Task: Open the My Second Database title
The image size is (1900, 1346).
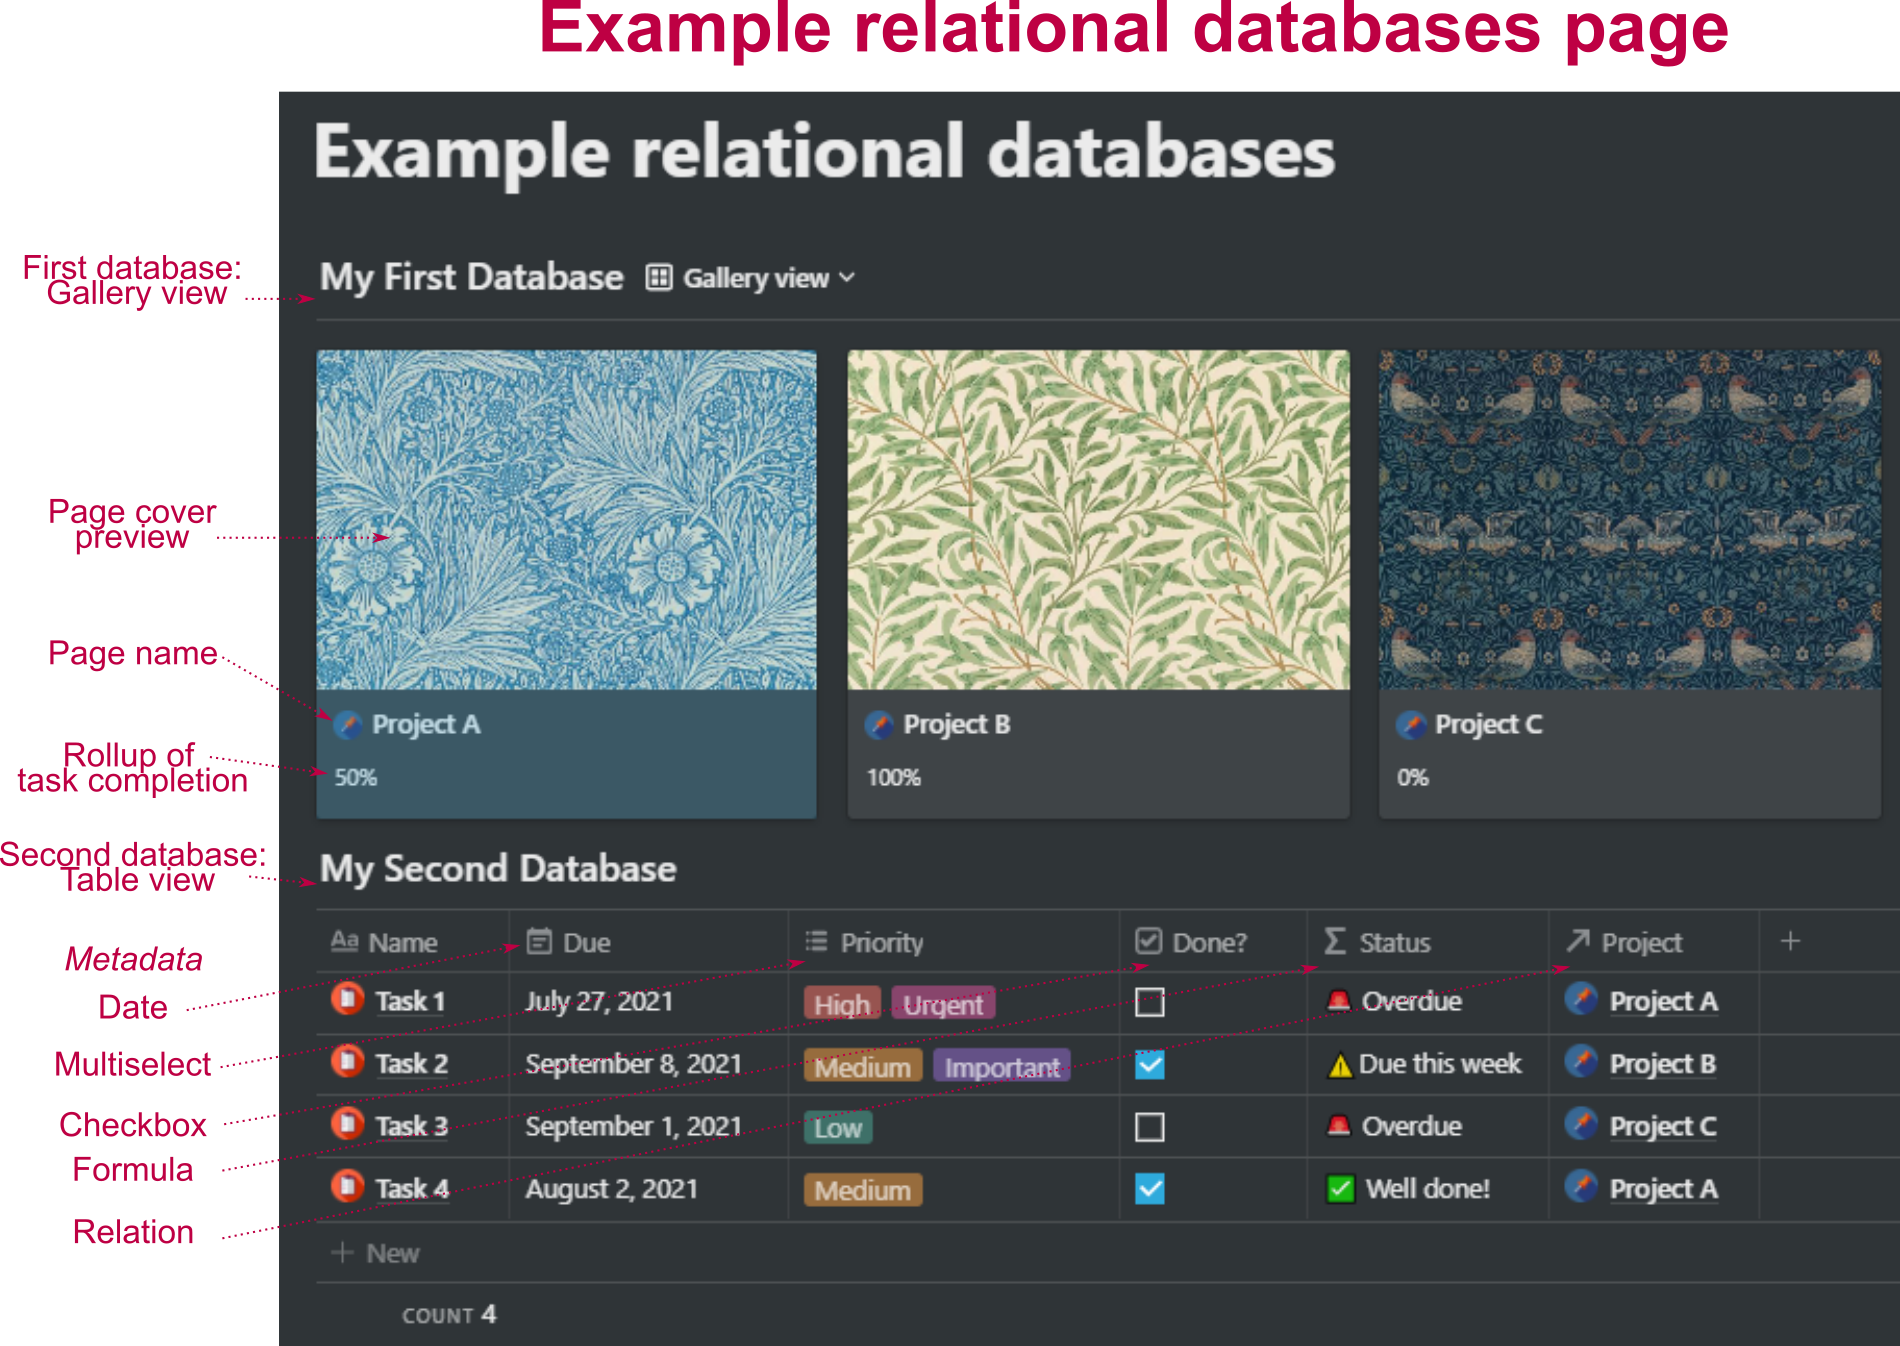Action: [x=498, y=869]
